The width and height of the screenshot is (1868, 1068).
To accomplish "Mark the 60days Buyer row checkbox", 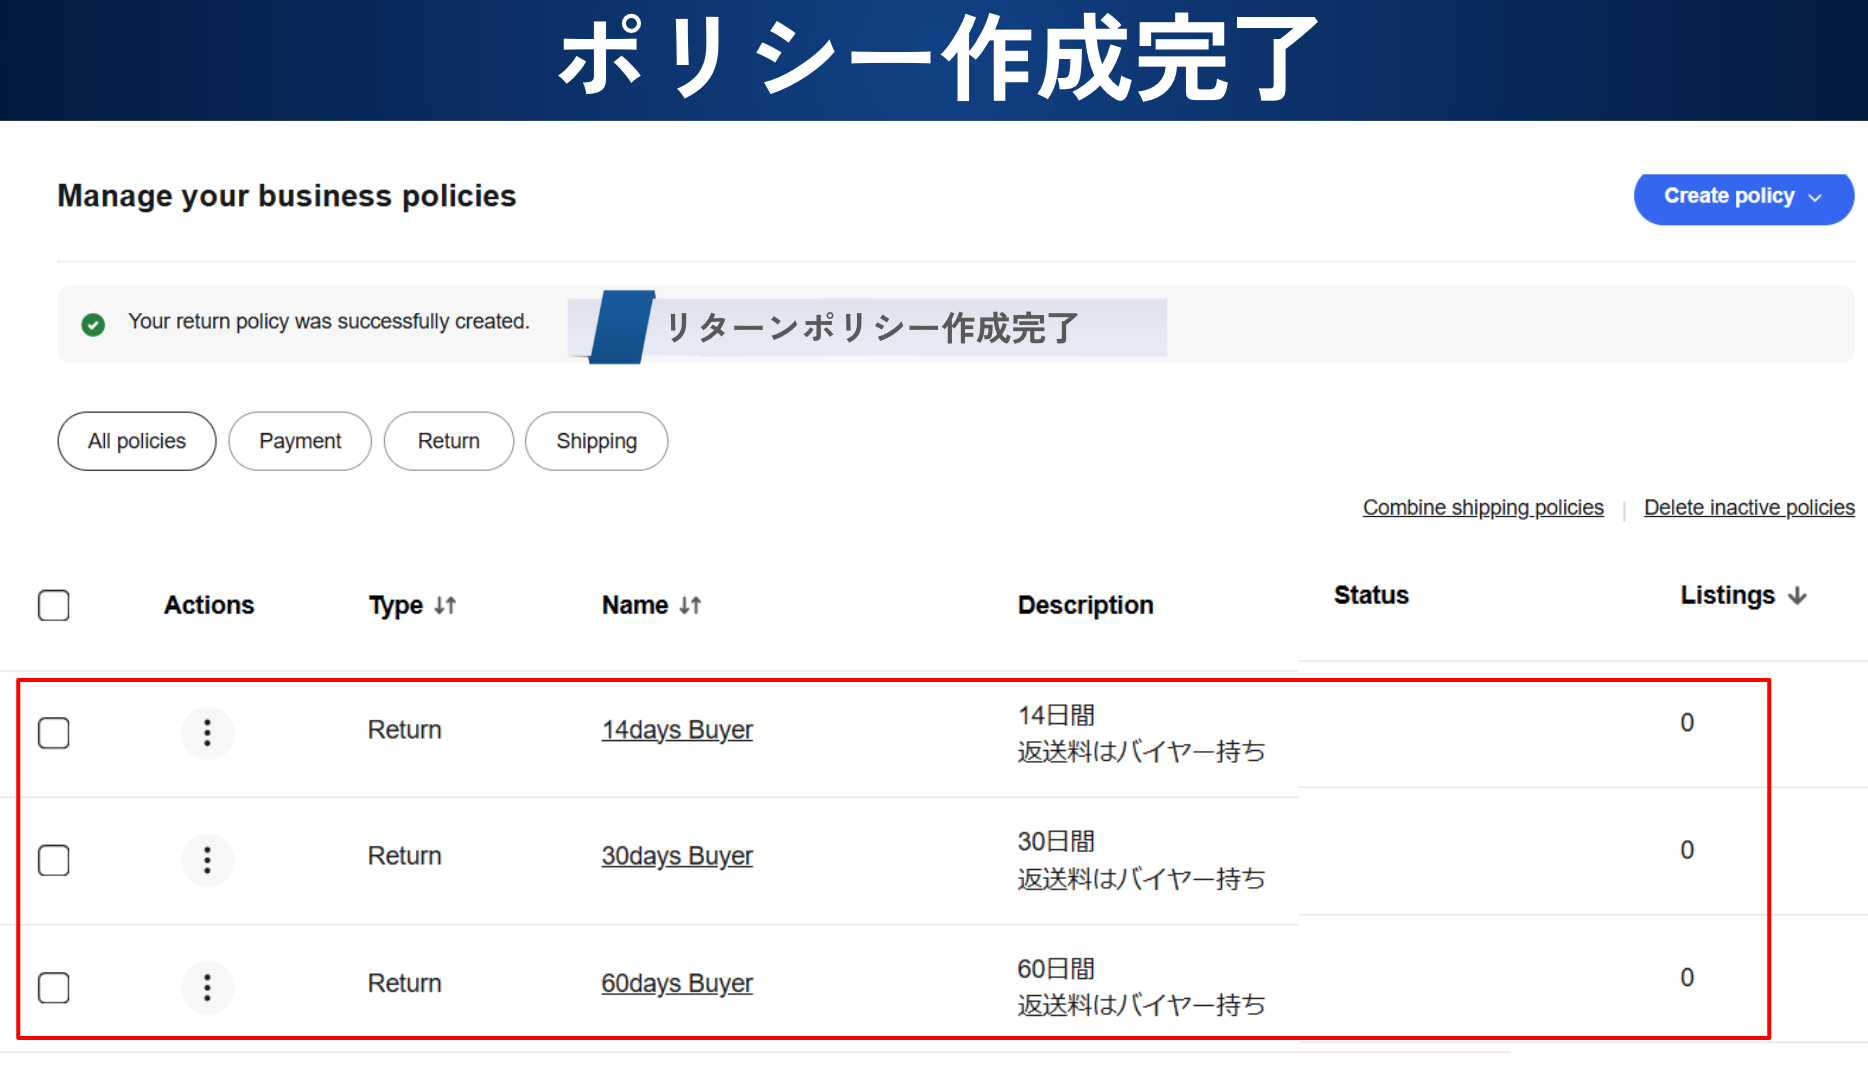I will point(54,987).
